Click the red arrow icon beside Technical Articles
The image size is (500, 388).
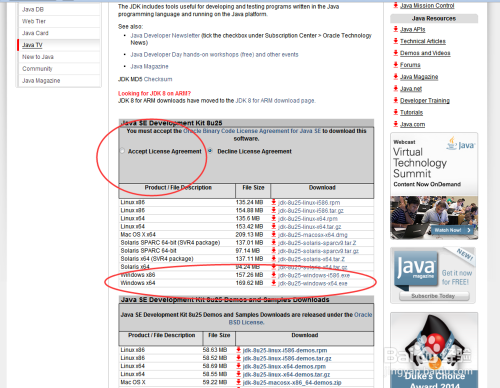(396, 41)
